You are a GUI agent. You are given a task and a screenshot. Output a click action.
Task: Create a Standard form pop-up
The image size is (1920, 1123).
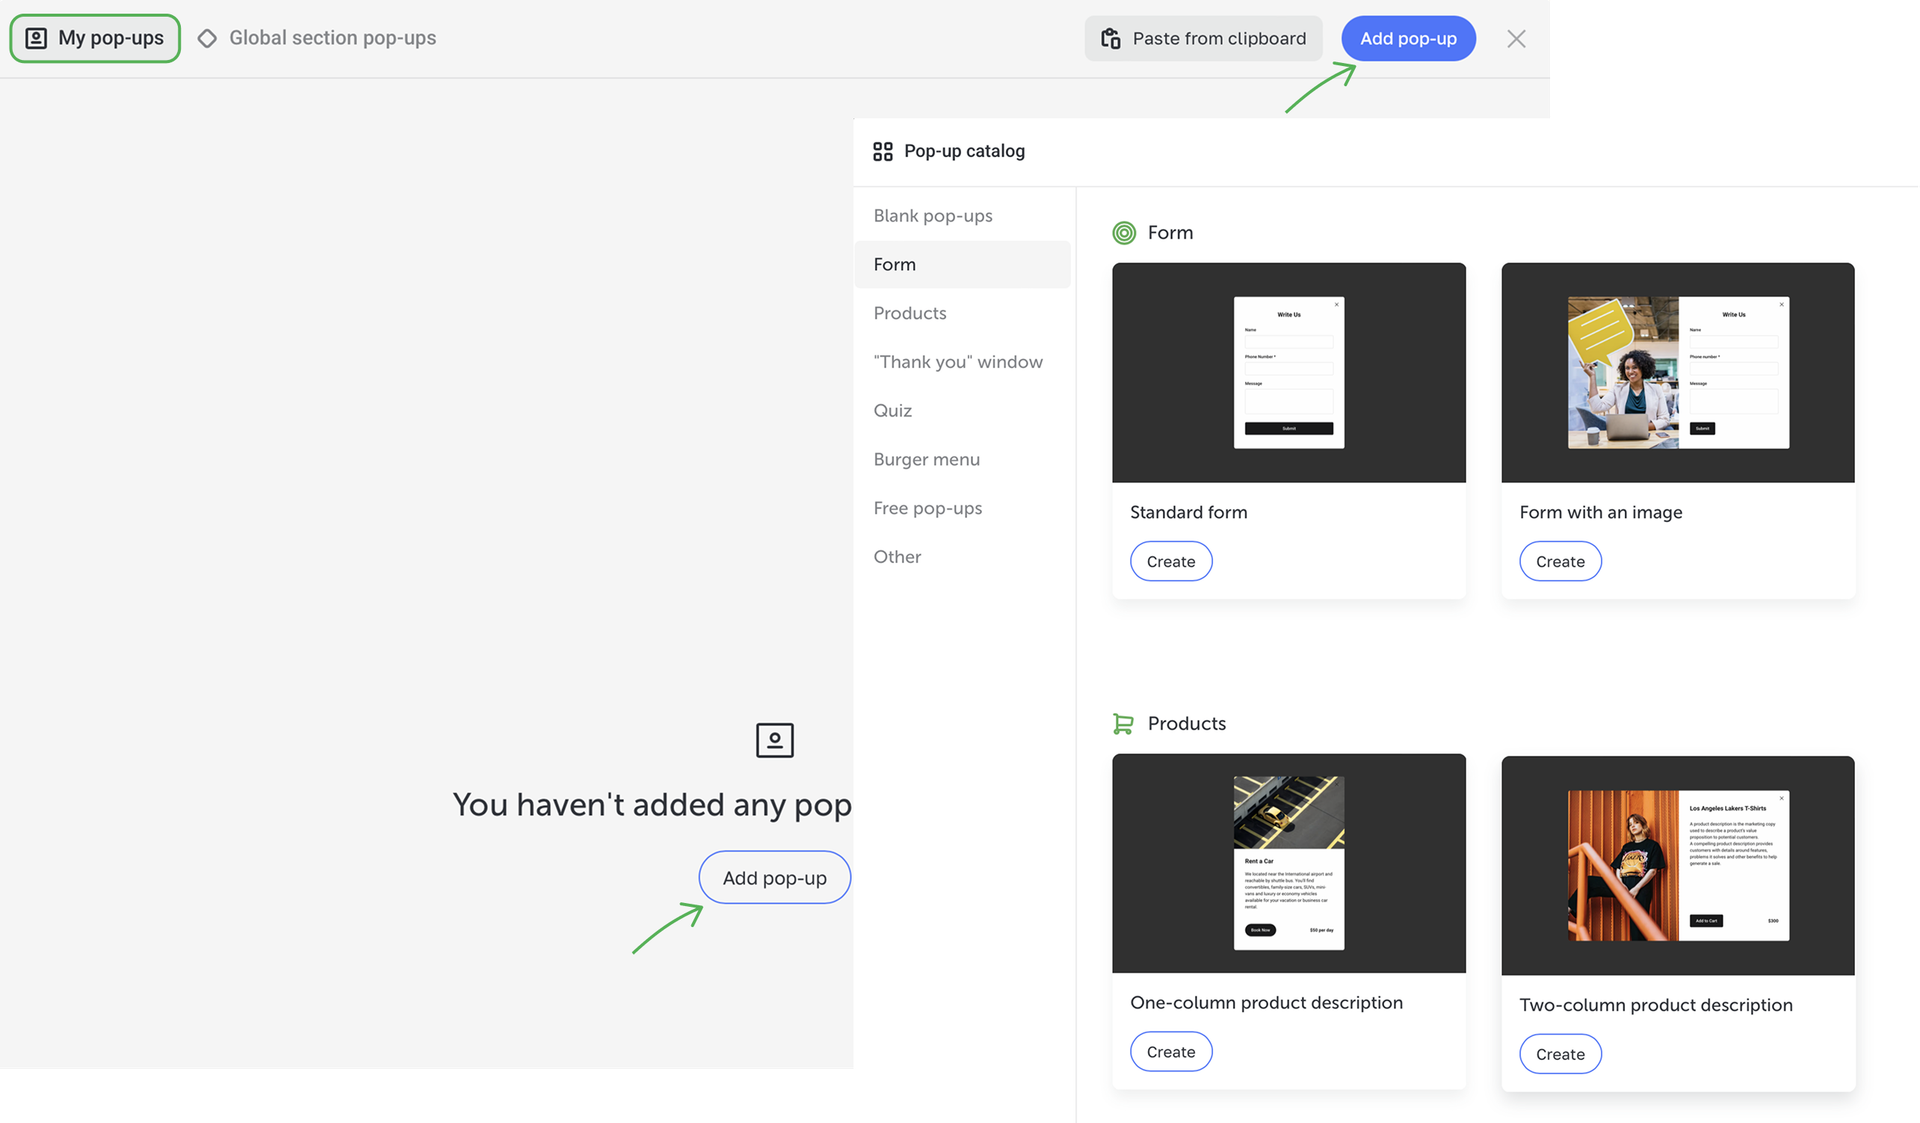[x=1170, y=561]
